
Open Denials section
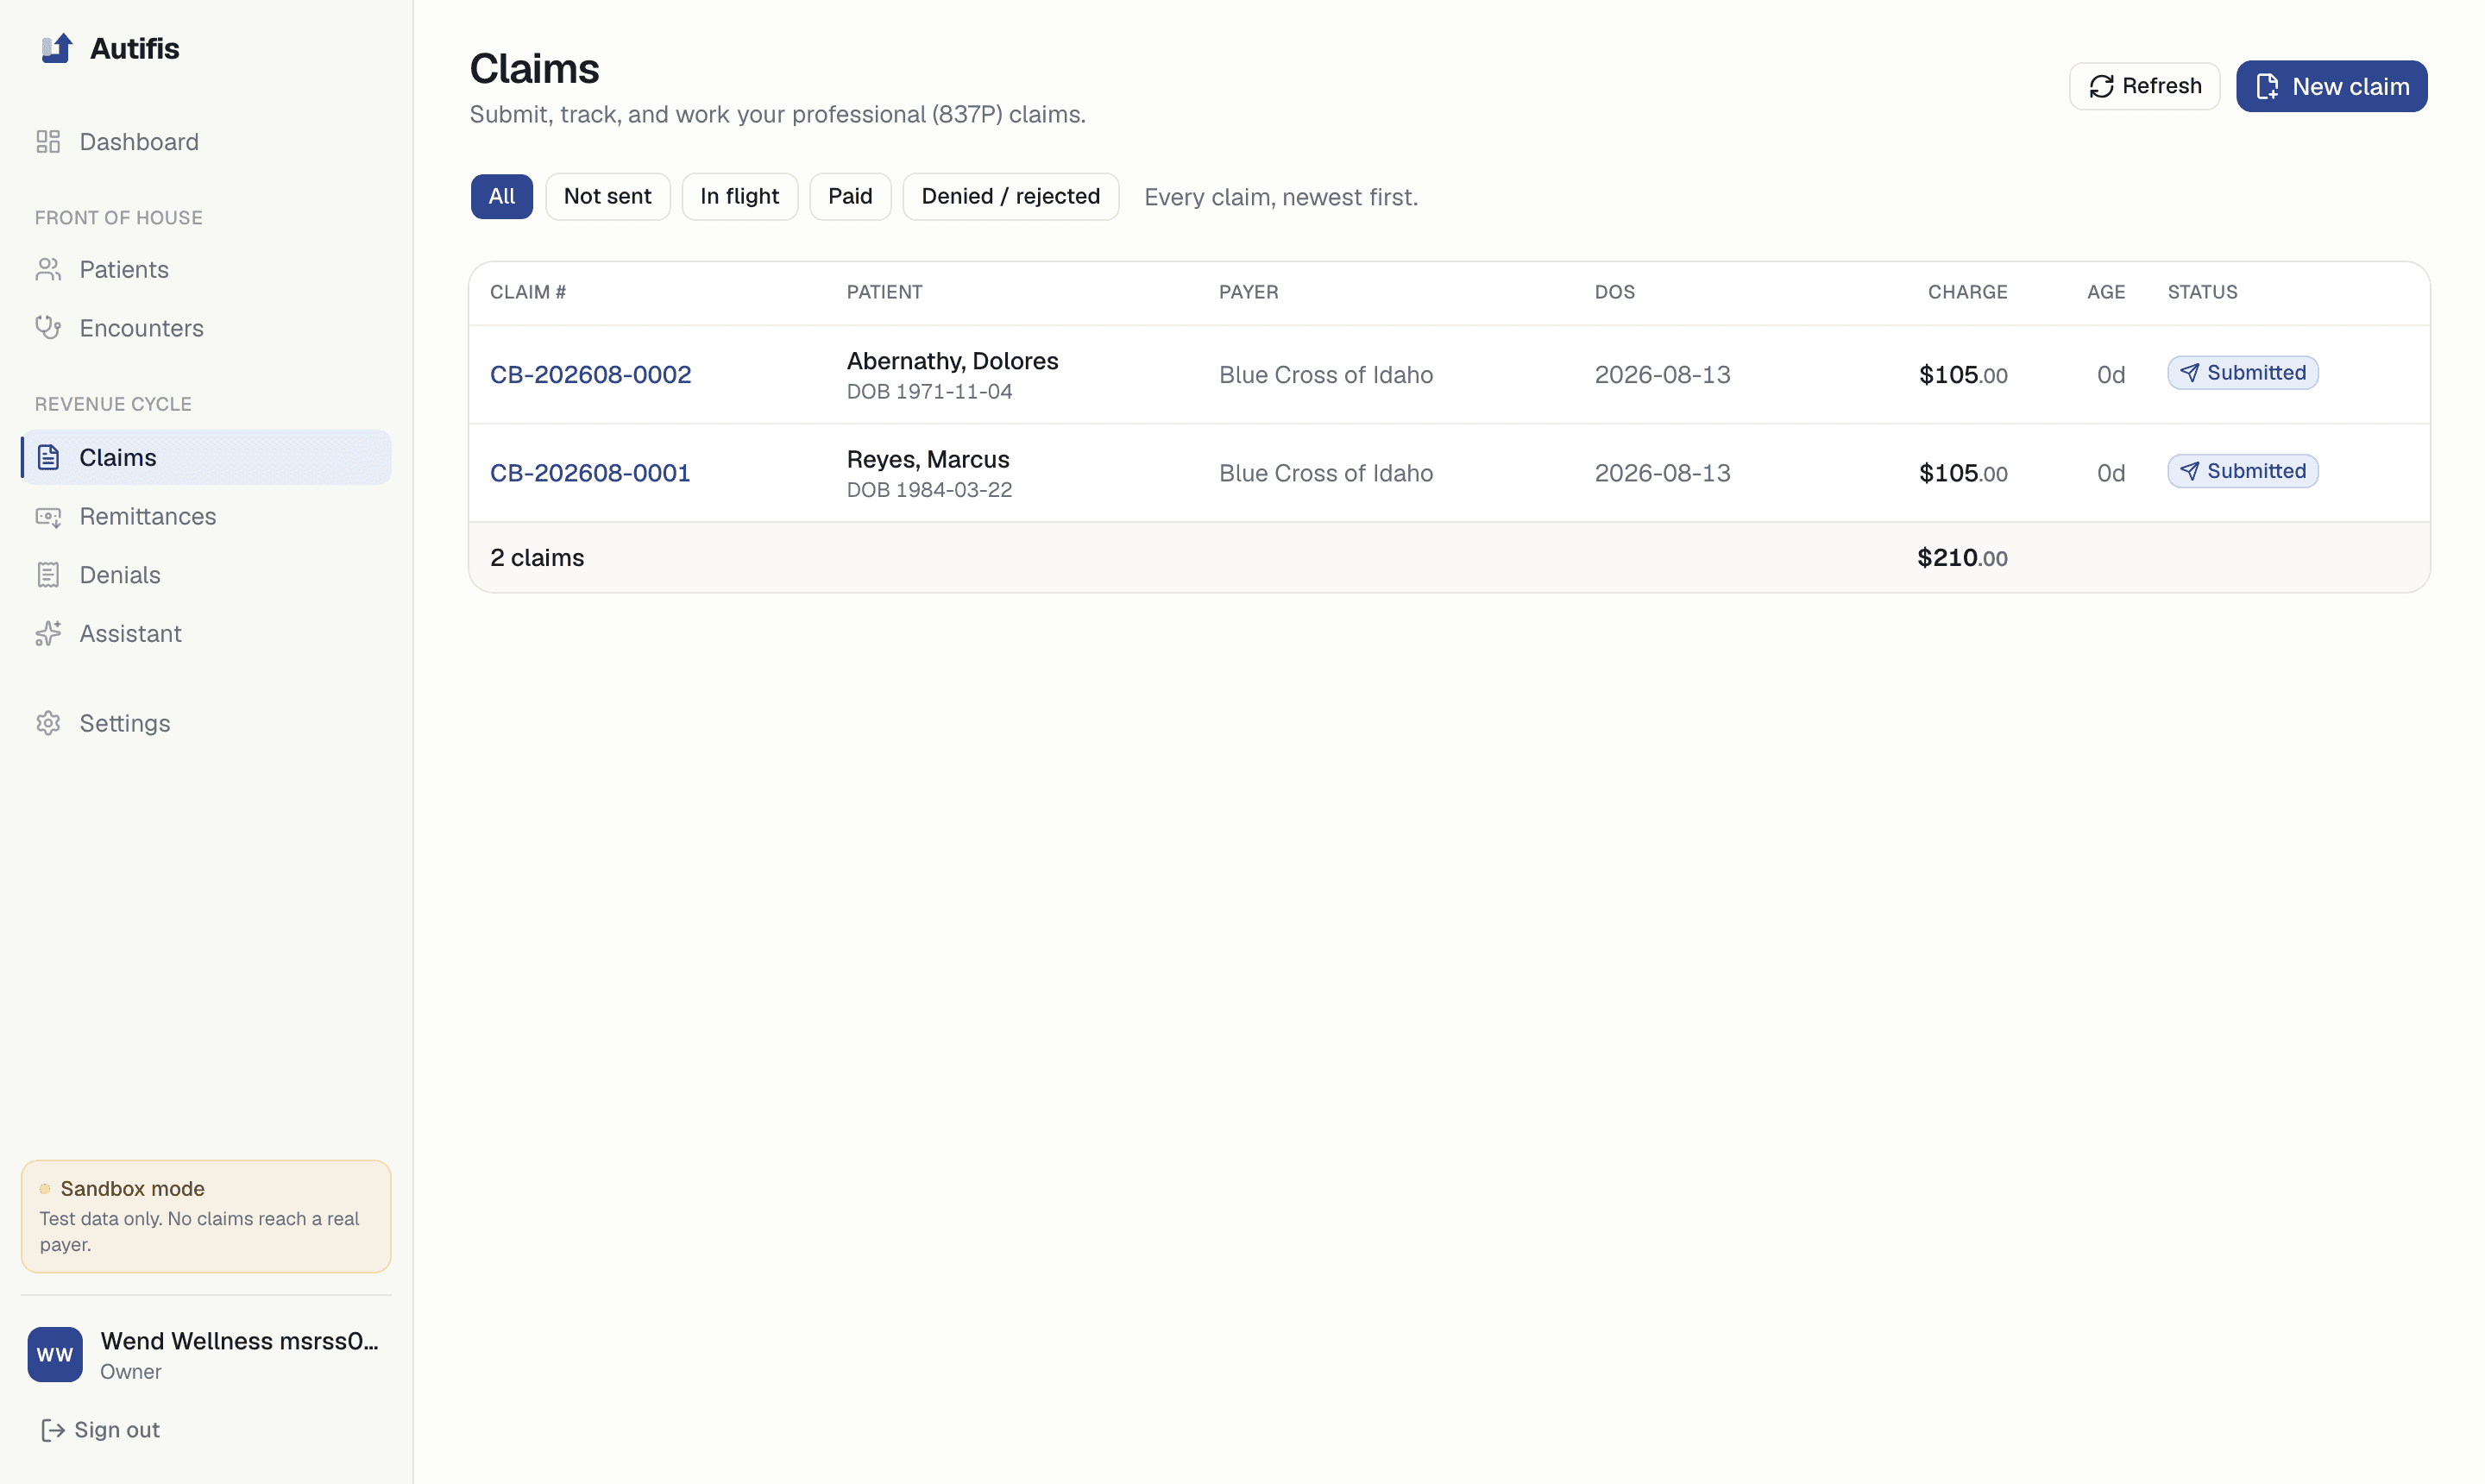206,575
